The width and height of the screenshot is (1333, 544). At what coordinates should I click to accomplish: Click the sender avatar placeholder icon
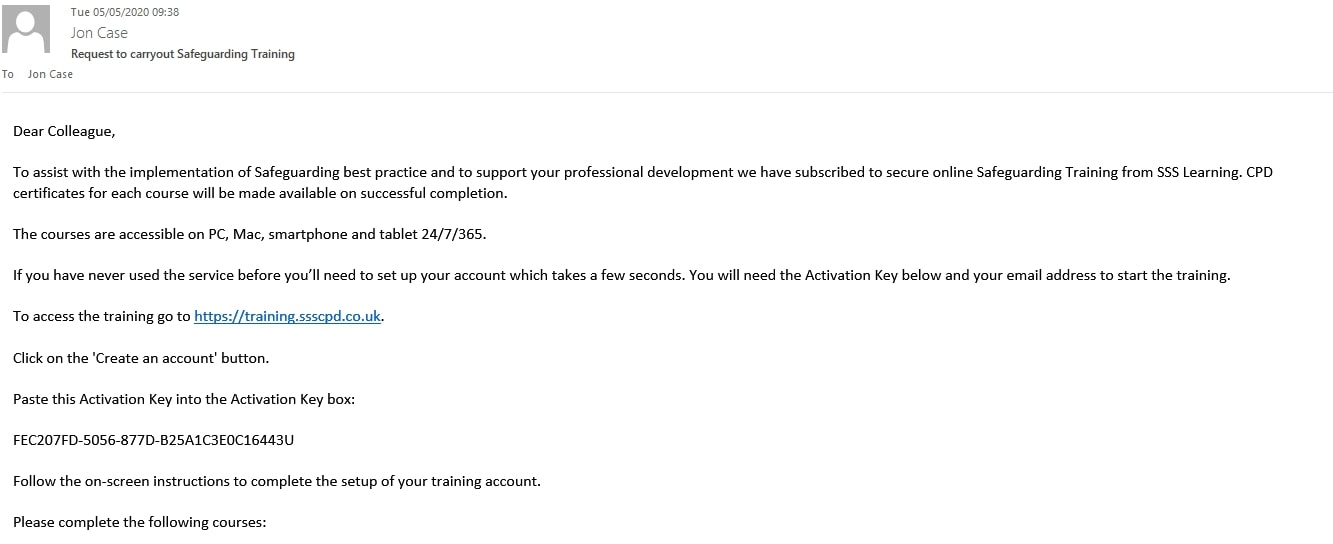(26, 29)
